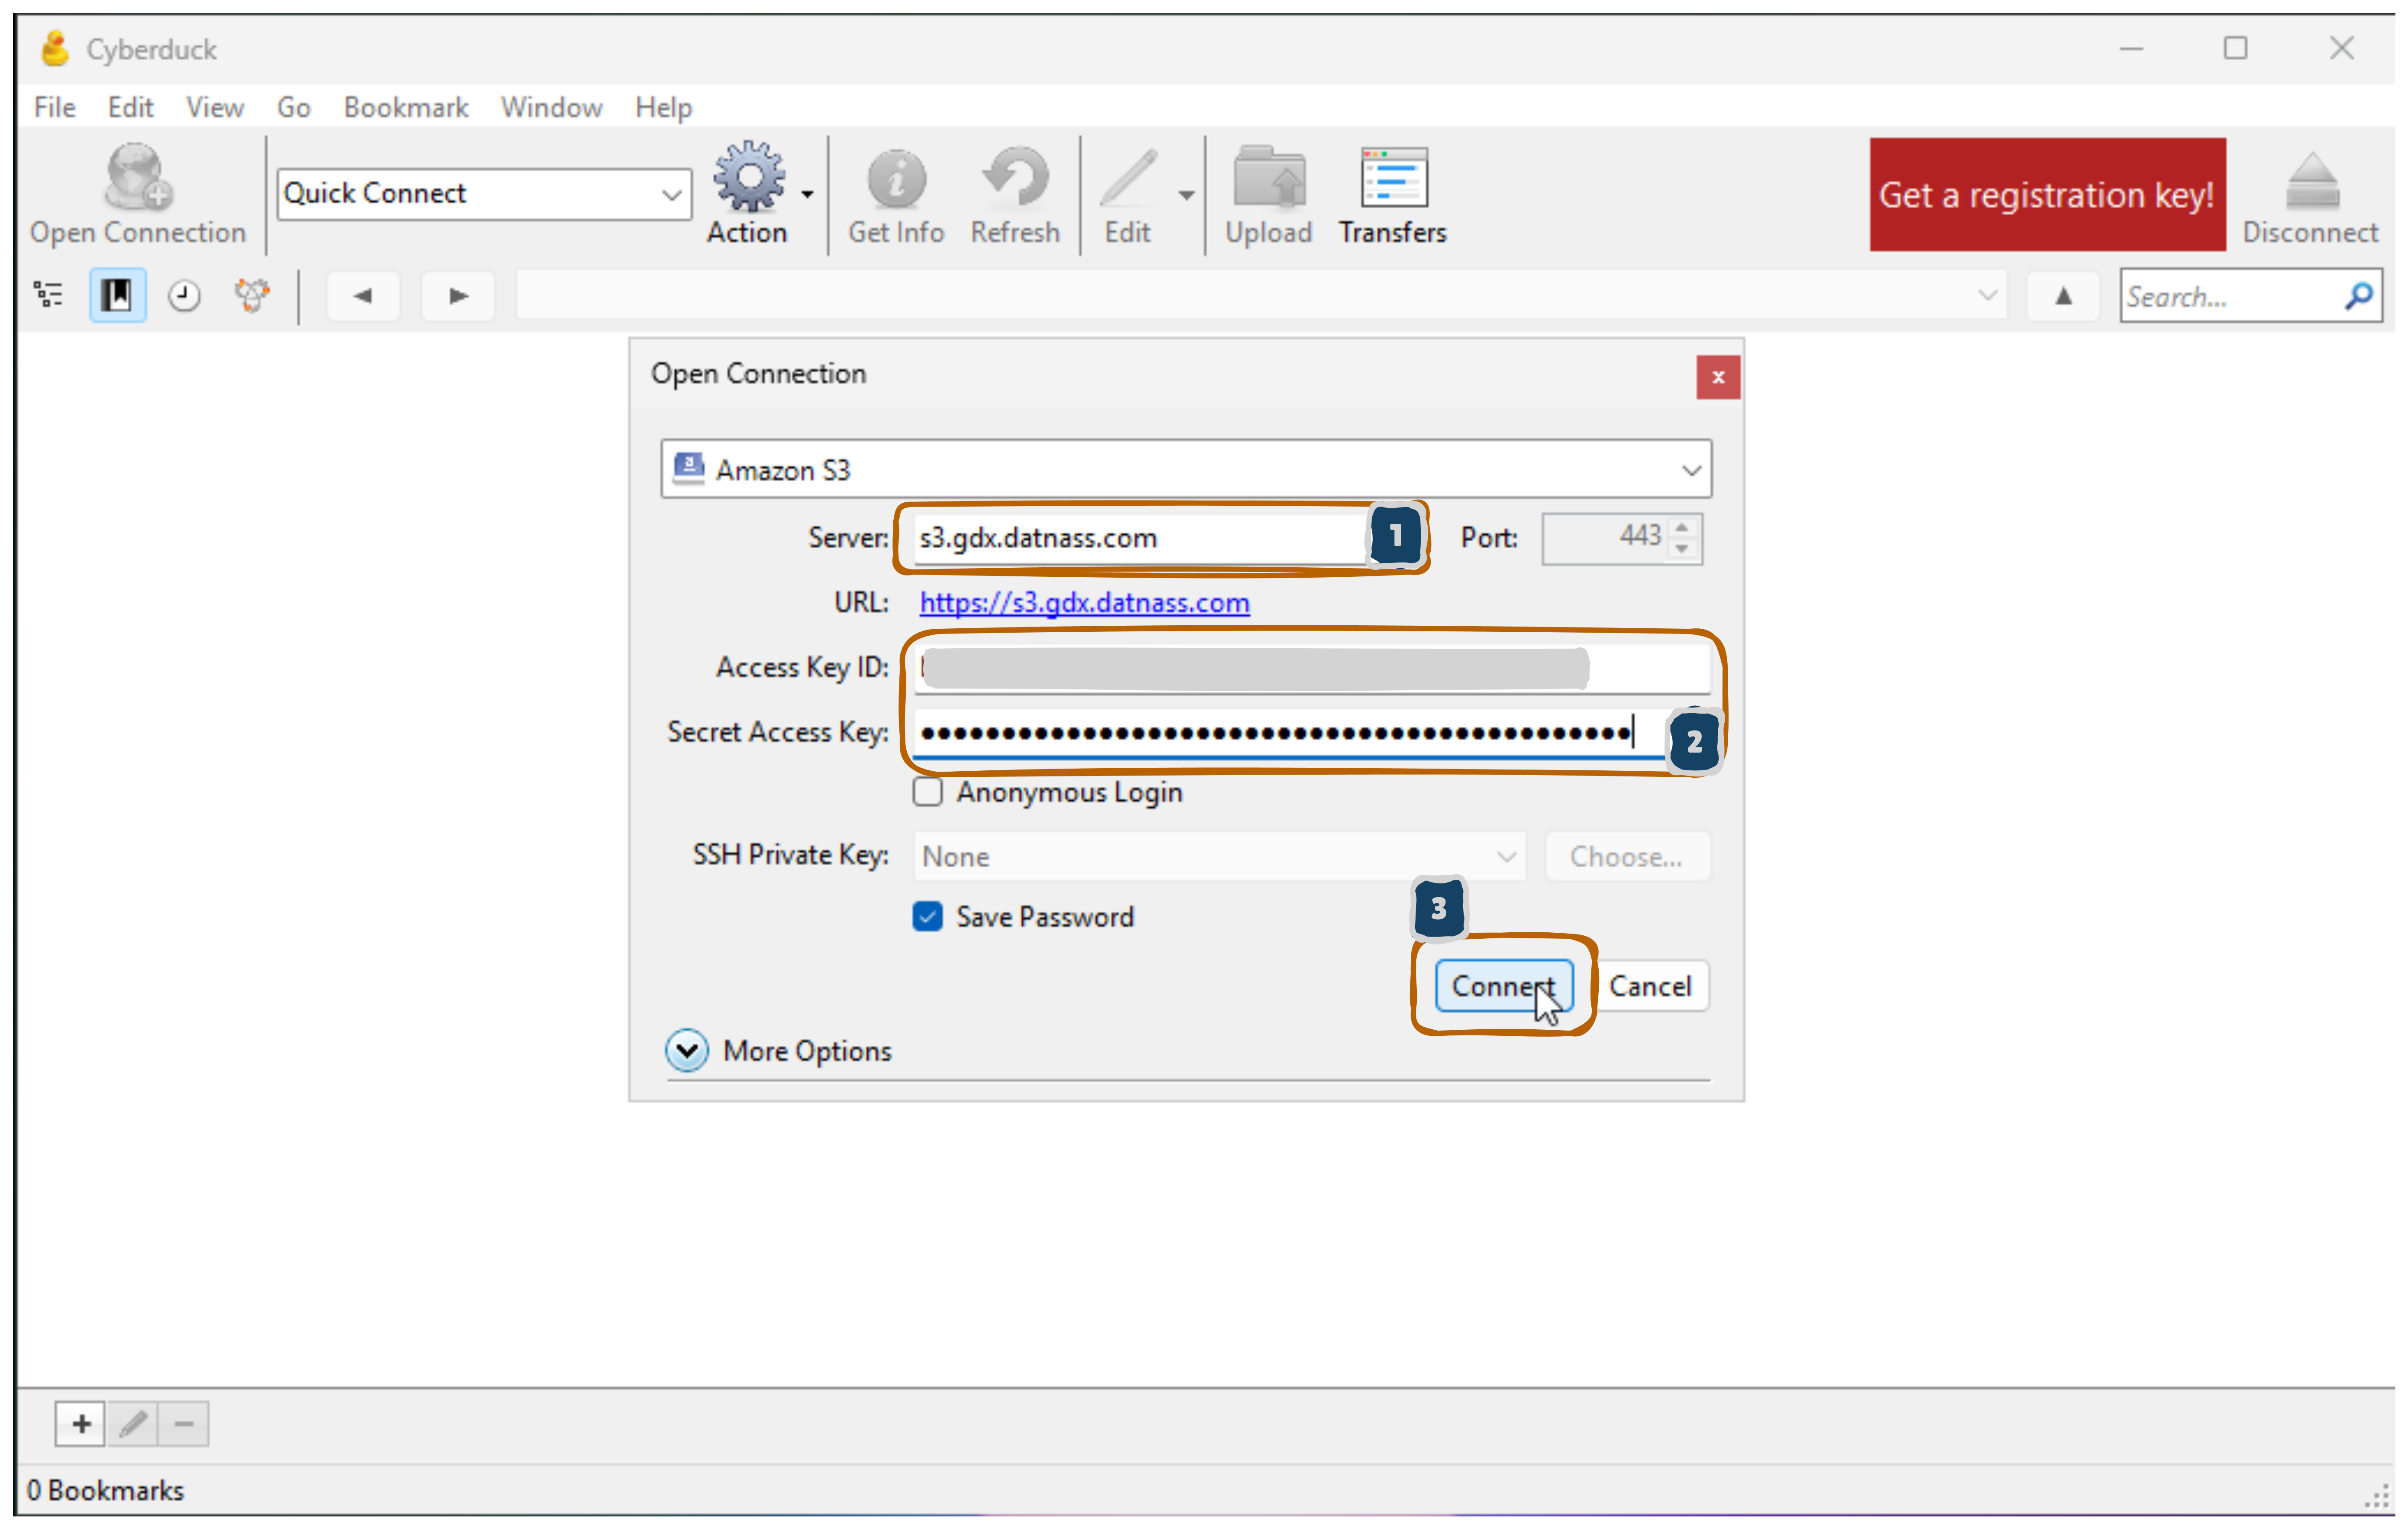This screenshot has width=2408, height=1529.
Task: Uncheck the Save Password checkbox
Action: point(927,917)
